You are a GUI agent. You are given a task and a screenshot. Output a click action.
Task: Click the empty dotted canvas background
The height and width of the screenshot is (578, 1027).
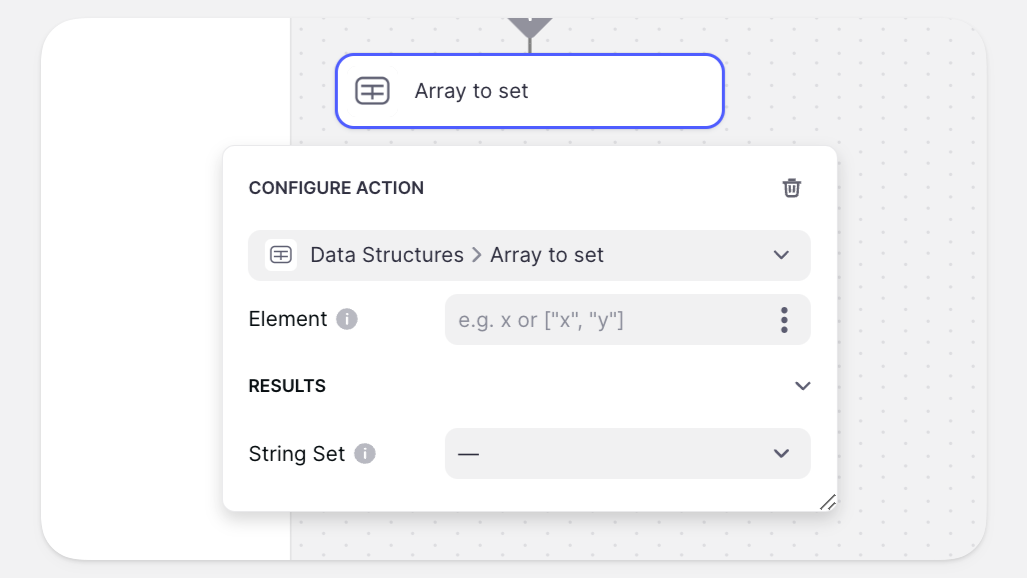910,300
